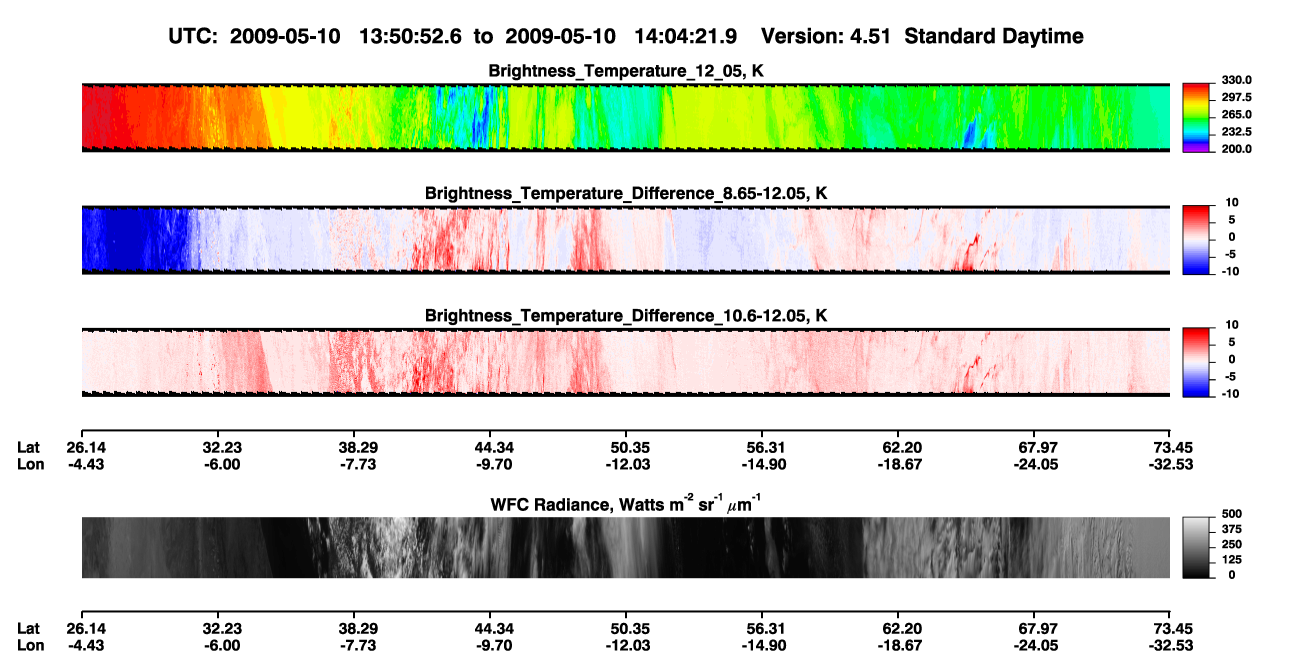Select the title "Brightness_Temperature_12_05, K"
1300x667 pixels.
click(626, 71)
